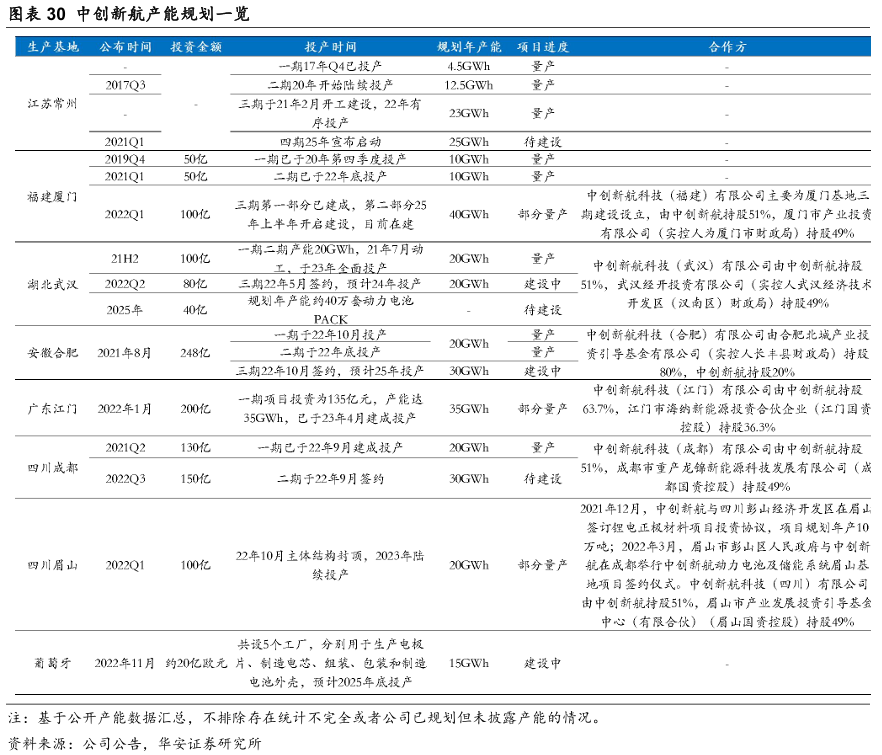Click the '40GWh' capacity cell
Image resolution: width=882 pixels, height=755 pixels.
(469, 215)
